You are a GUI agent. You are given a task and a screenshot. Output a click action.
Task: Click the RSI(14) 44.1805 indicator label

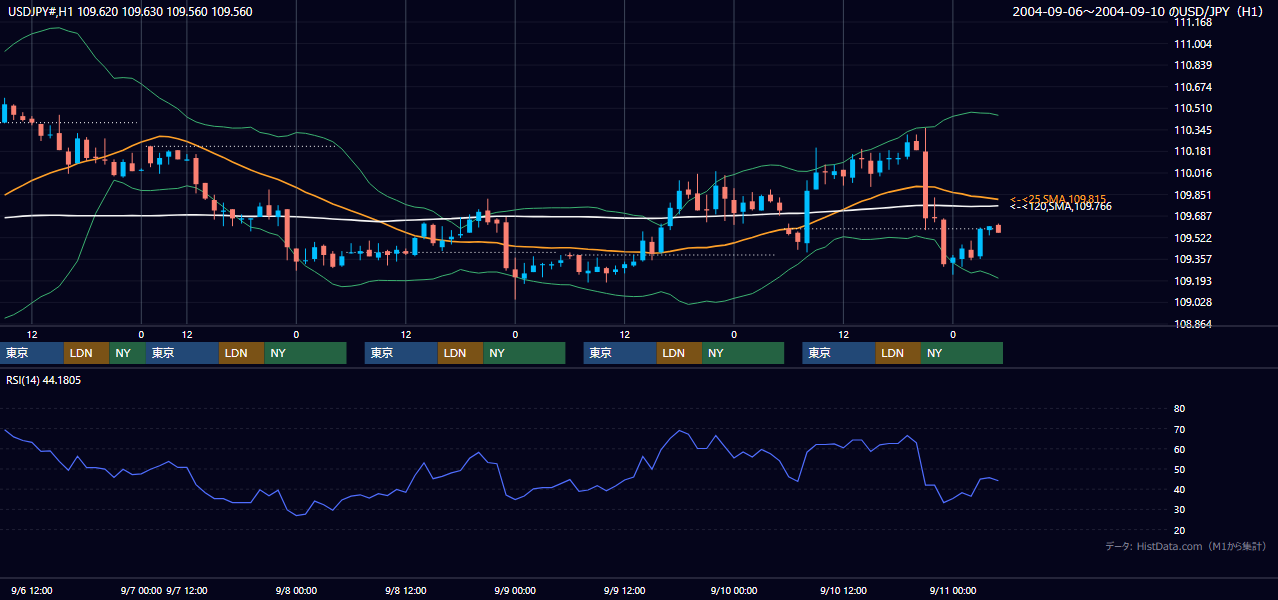(x=44, y=380)
